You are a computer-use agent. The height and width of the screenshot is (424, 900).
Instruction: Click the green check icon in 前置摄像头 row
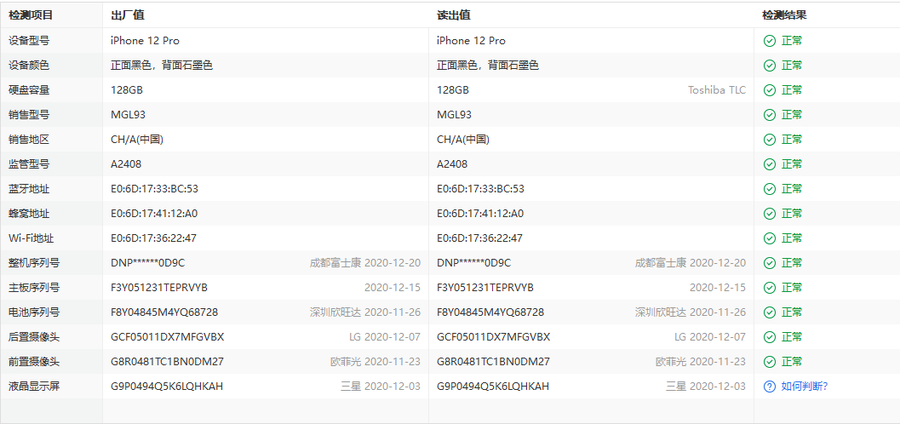769,361
